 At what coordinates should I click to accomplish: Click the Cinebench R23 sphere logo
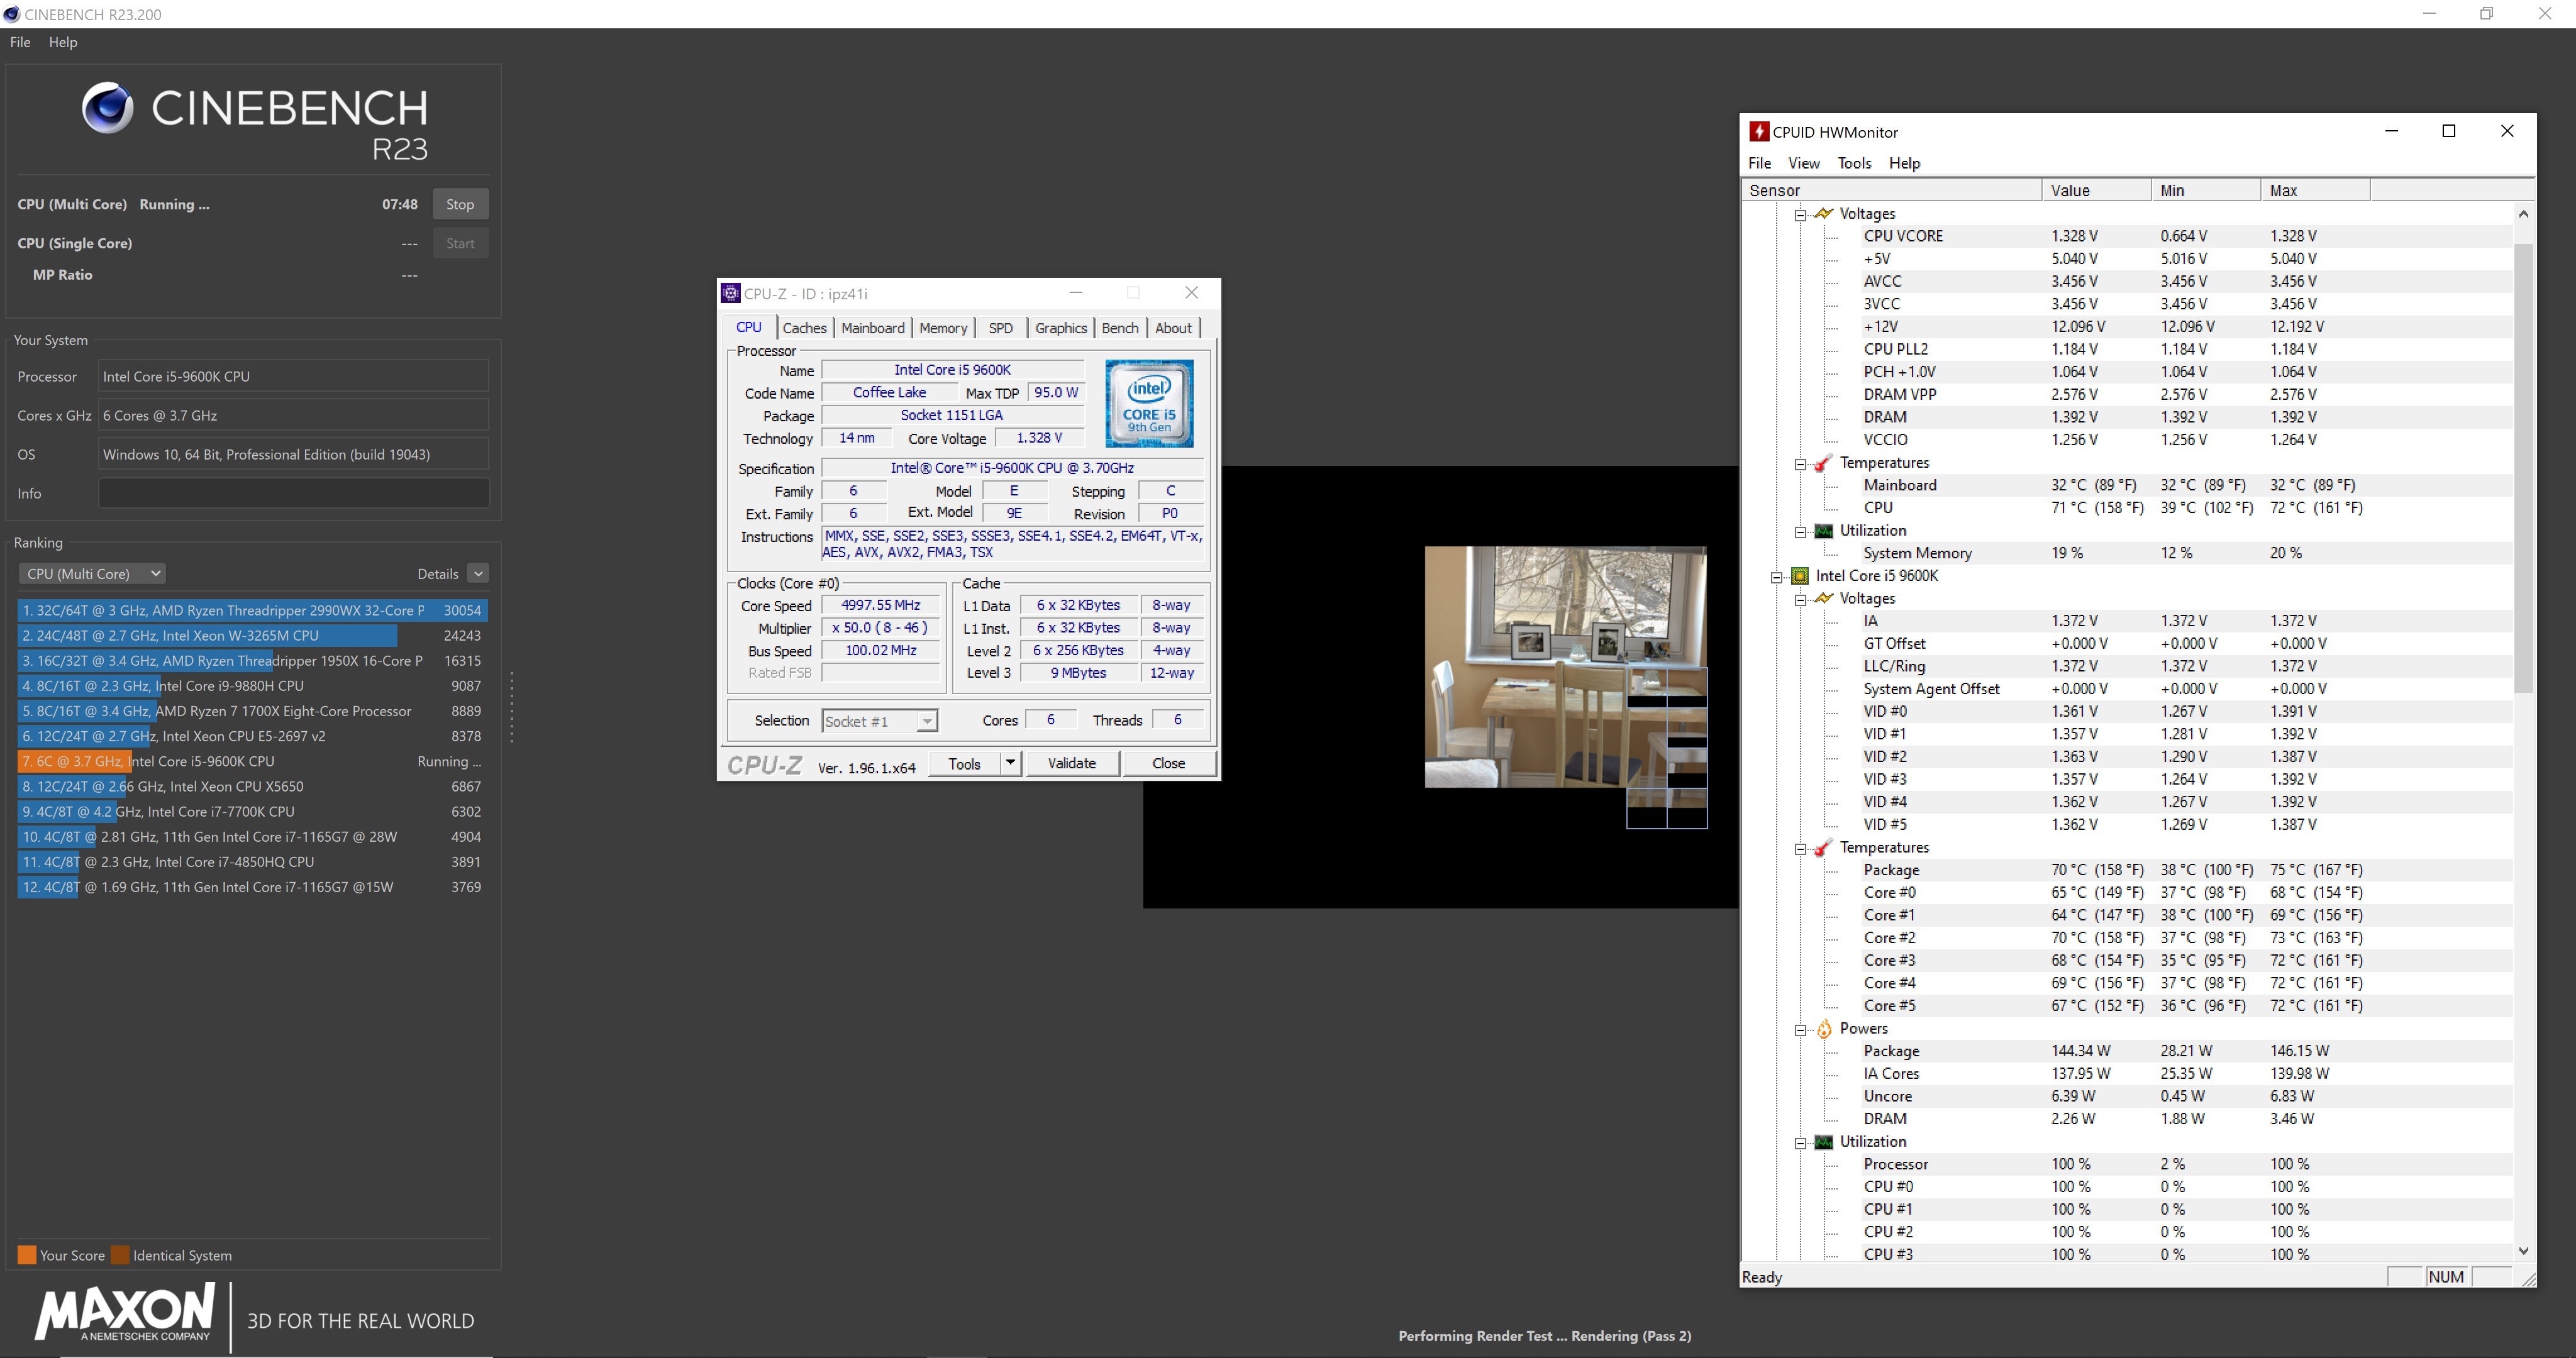tap(107, 108)
